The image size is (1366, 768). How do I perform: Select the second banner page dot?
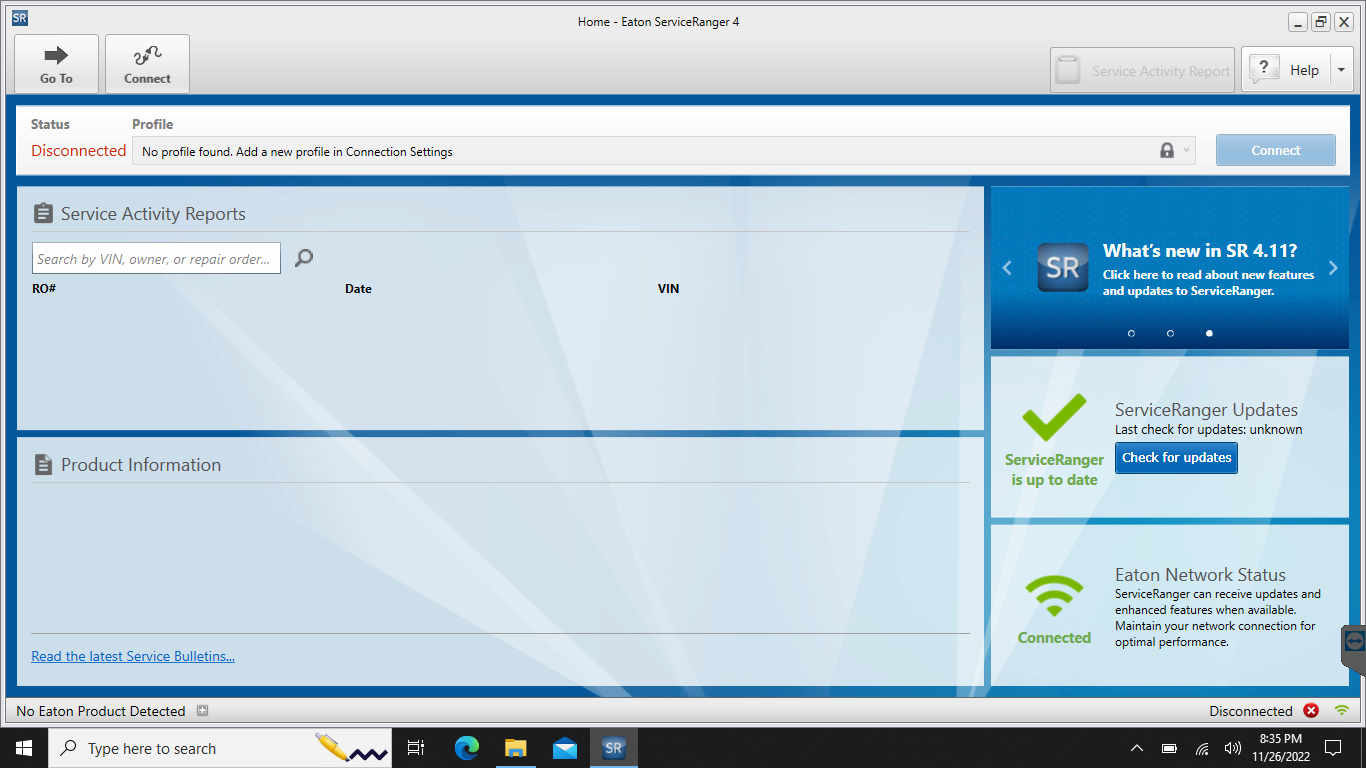(x=1170, y=333)
